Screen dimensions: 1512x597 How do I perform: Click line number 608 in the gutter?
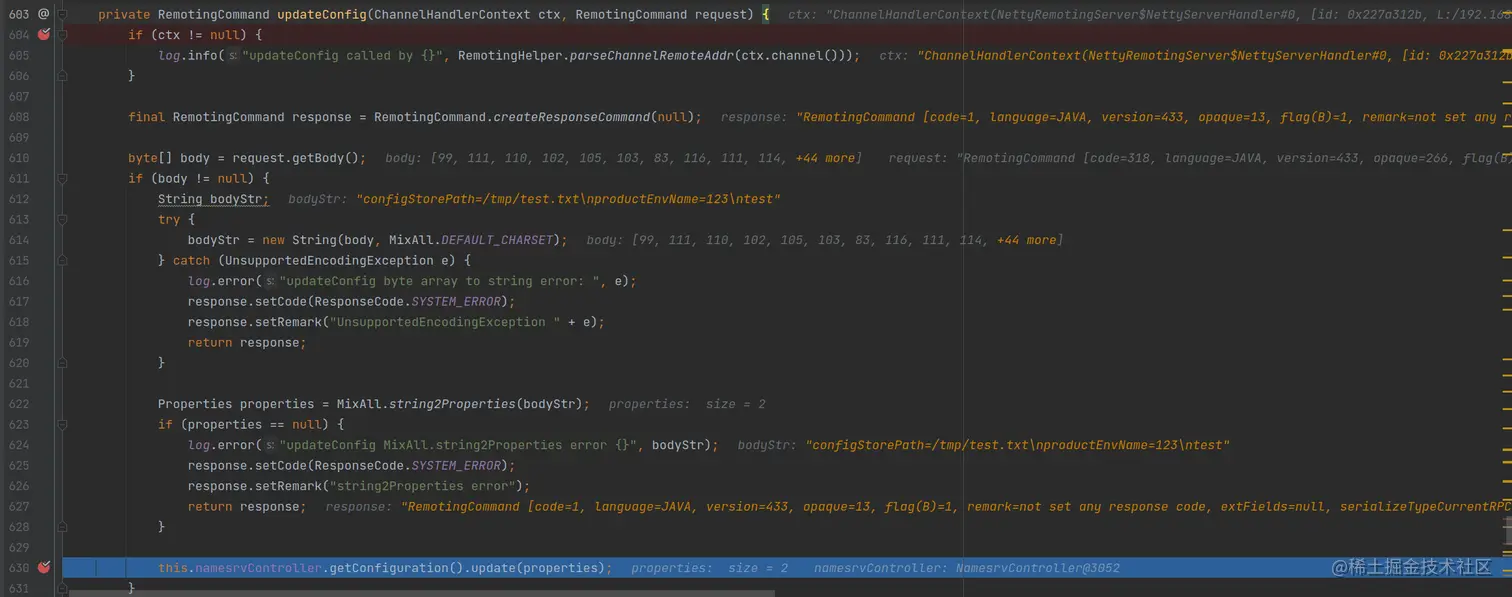(x=19, y=117)
